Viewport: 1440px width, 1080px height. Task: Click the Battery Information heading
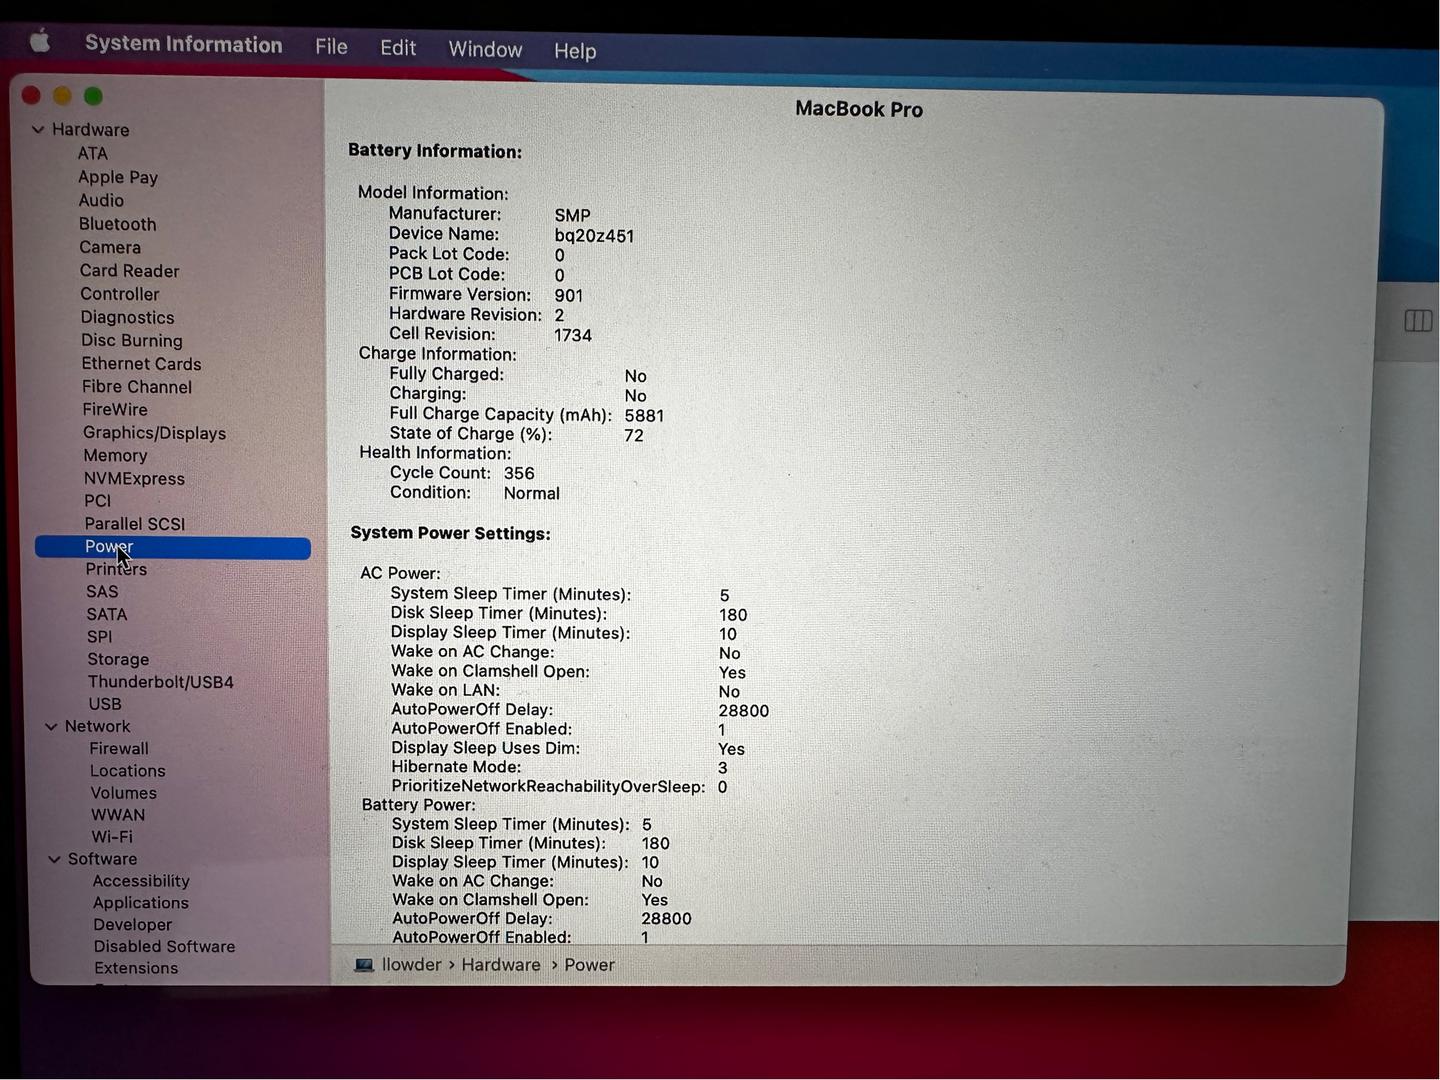(x=435, y=151)
